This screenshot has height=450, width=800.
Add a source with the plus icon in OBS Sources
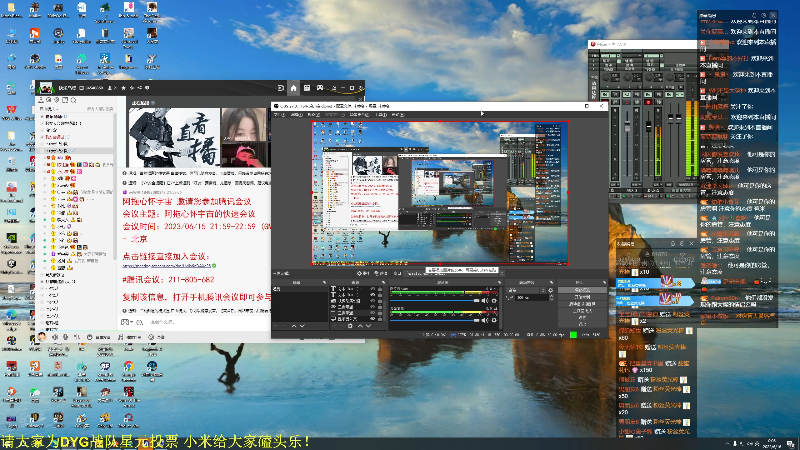tap(334, 326)
